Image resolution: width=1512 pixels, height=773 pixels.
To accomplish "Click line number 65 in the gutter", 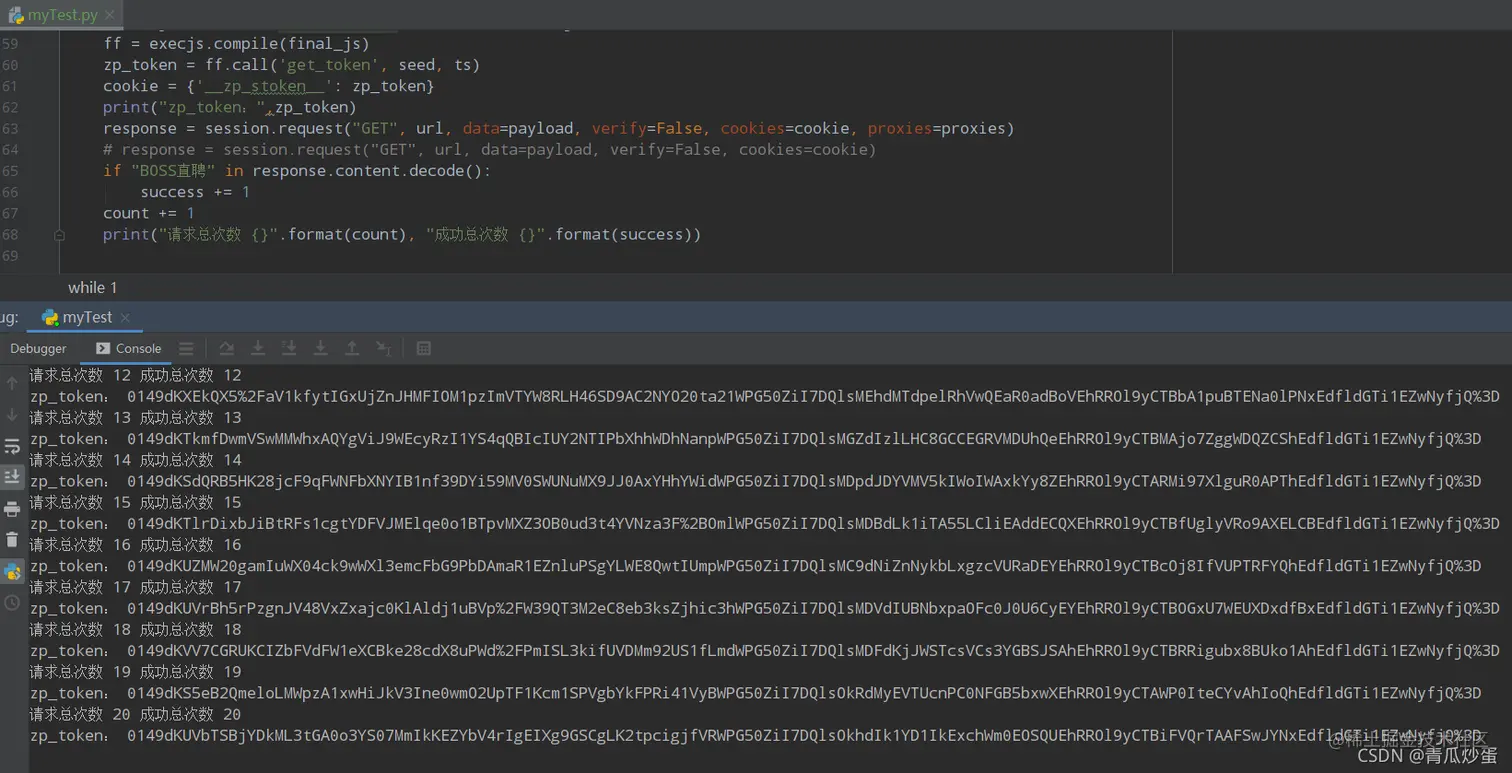I will [x=10, y=171].
